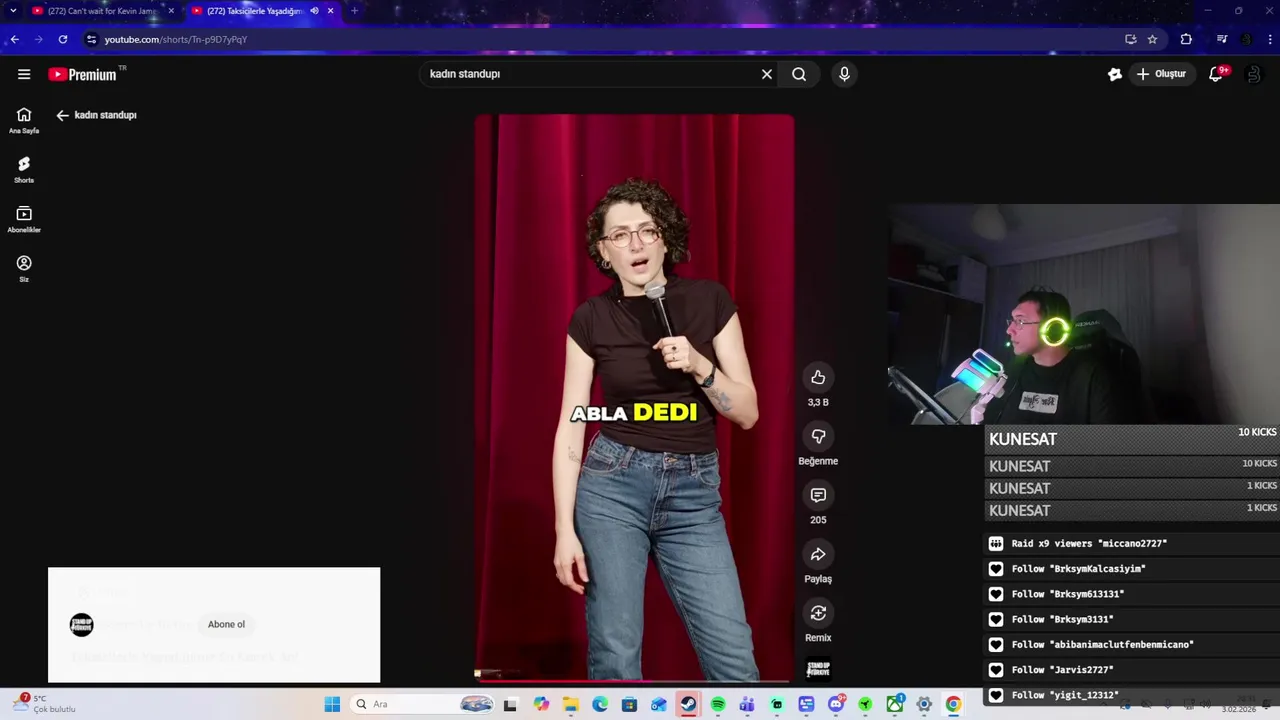Screen dimensions: 1280x720
Task: Open the media control icon in Chrome toolbar
Action: [x=1222, y=39]
